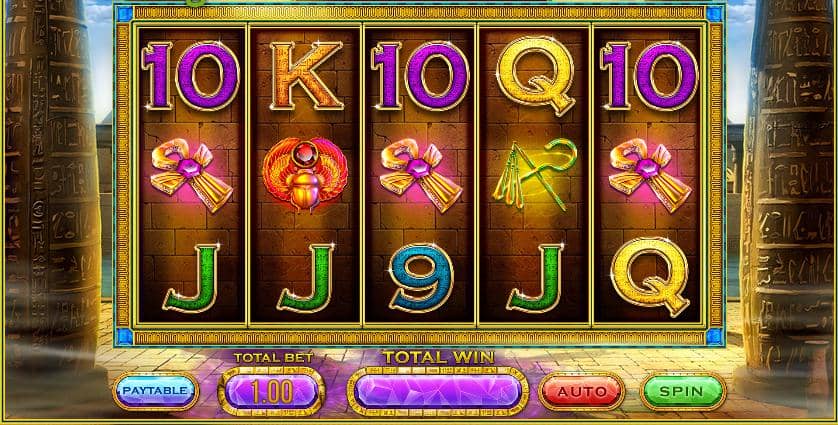Click the pink knot amulet on third reel
Image resolution: width=838 pixels, height=425 pixels.
click(x=421, y=175)
